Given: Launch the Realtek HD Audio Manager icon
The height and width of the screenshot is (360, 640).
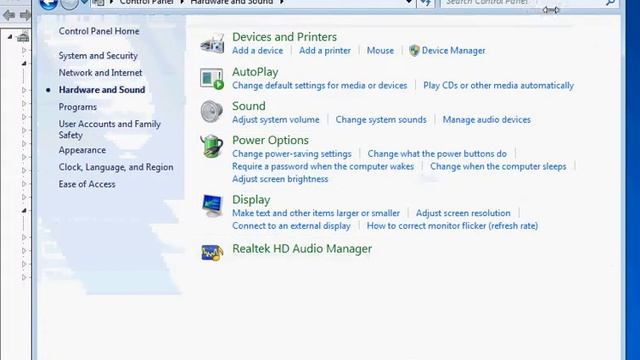Looking at the screenshot, I should pos(212,253).
